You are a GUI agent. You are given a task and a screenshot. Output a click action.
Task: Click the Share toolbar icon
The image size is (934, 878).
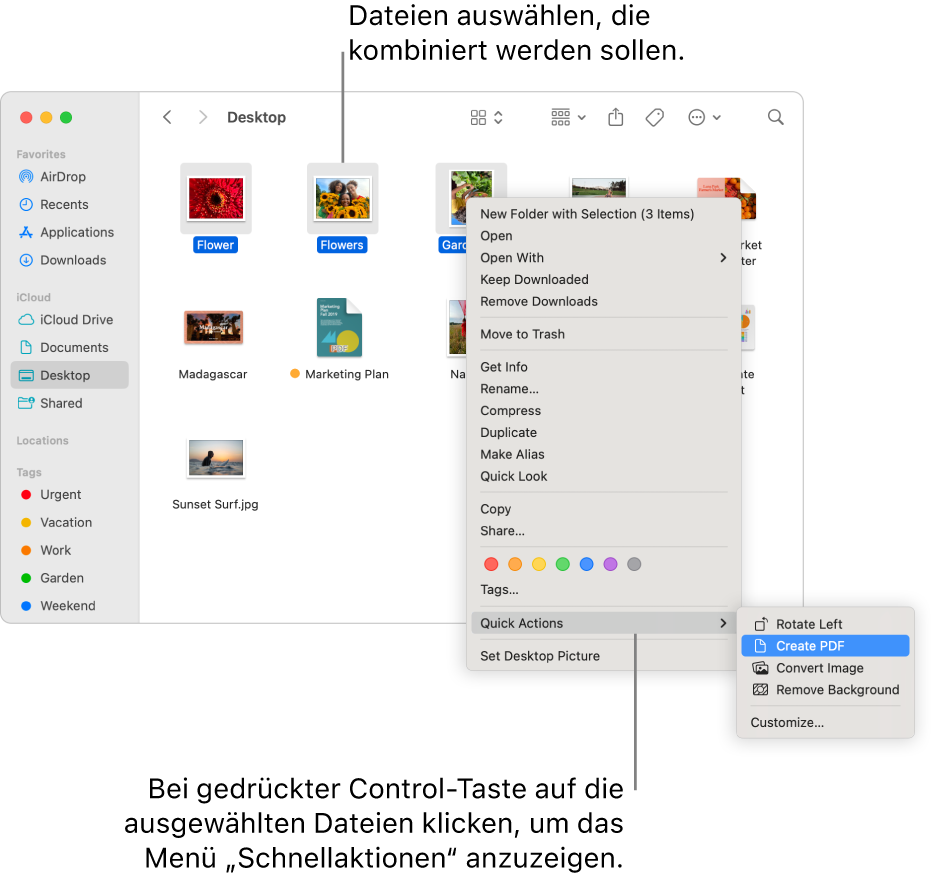pos(616,117)
